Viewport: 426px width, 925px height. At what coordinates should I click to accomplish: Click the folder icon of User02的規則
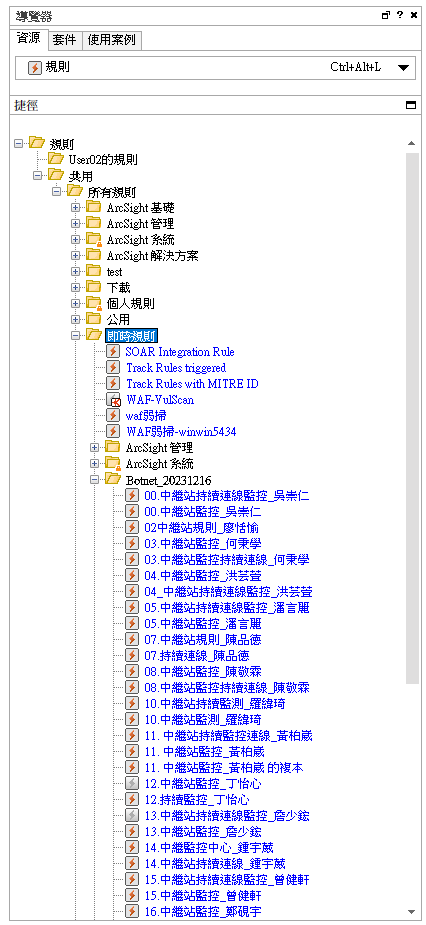click(56, 159)
